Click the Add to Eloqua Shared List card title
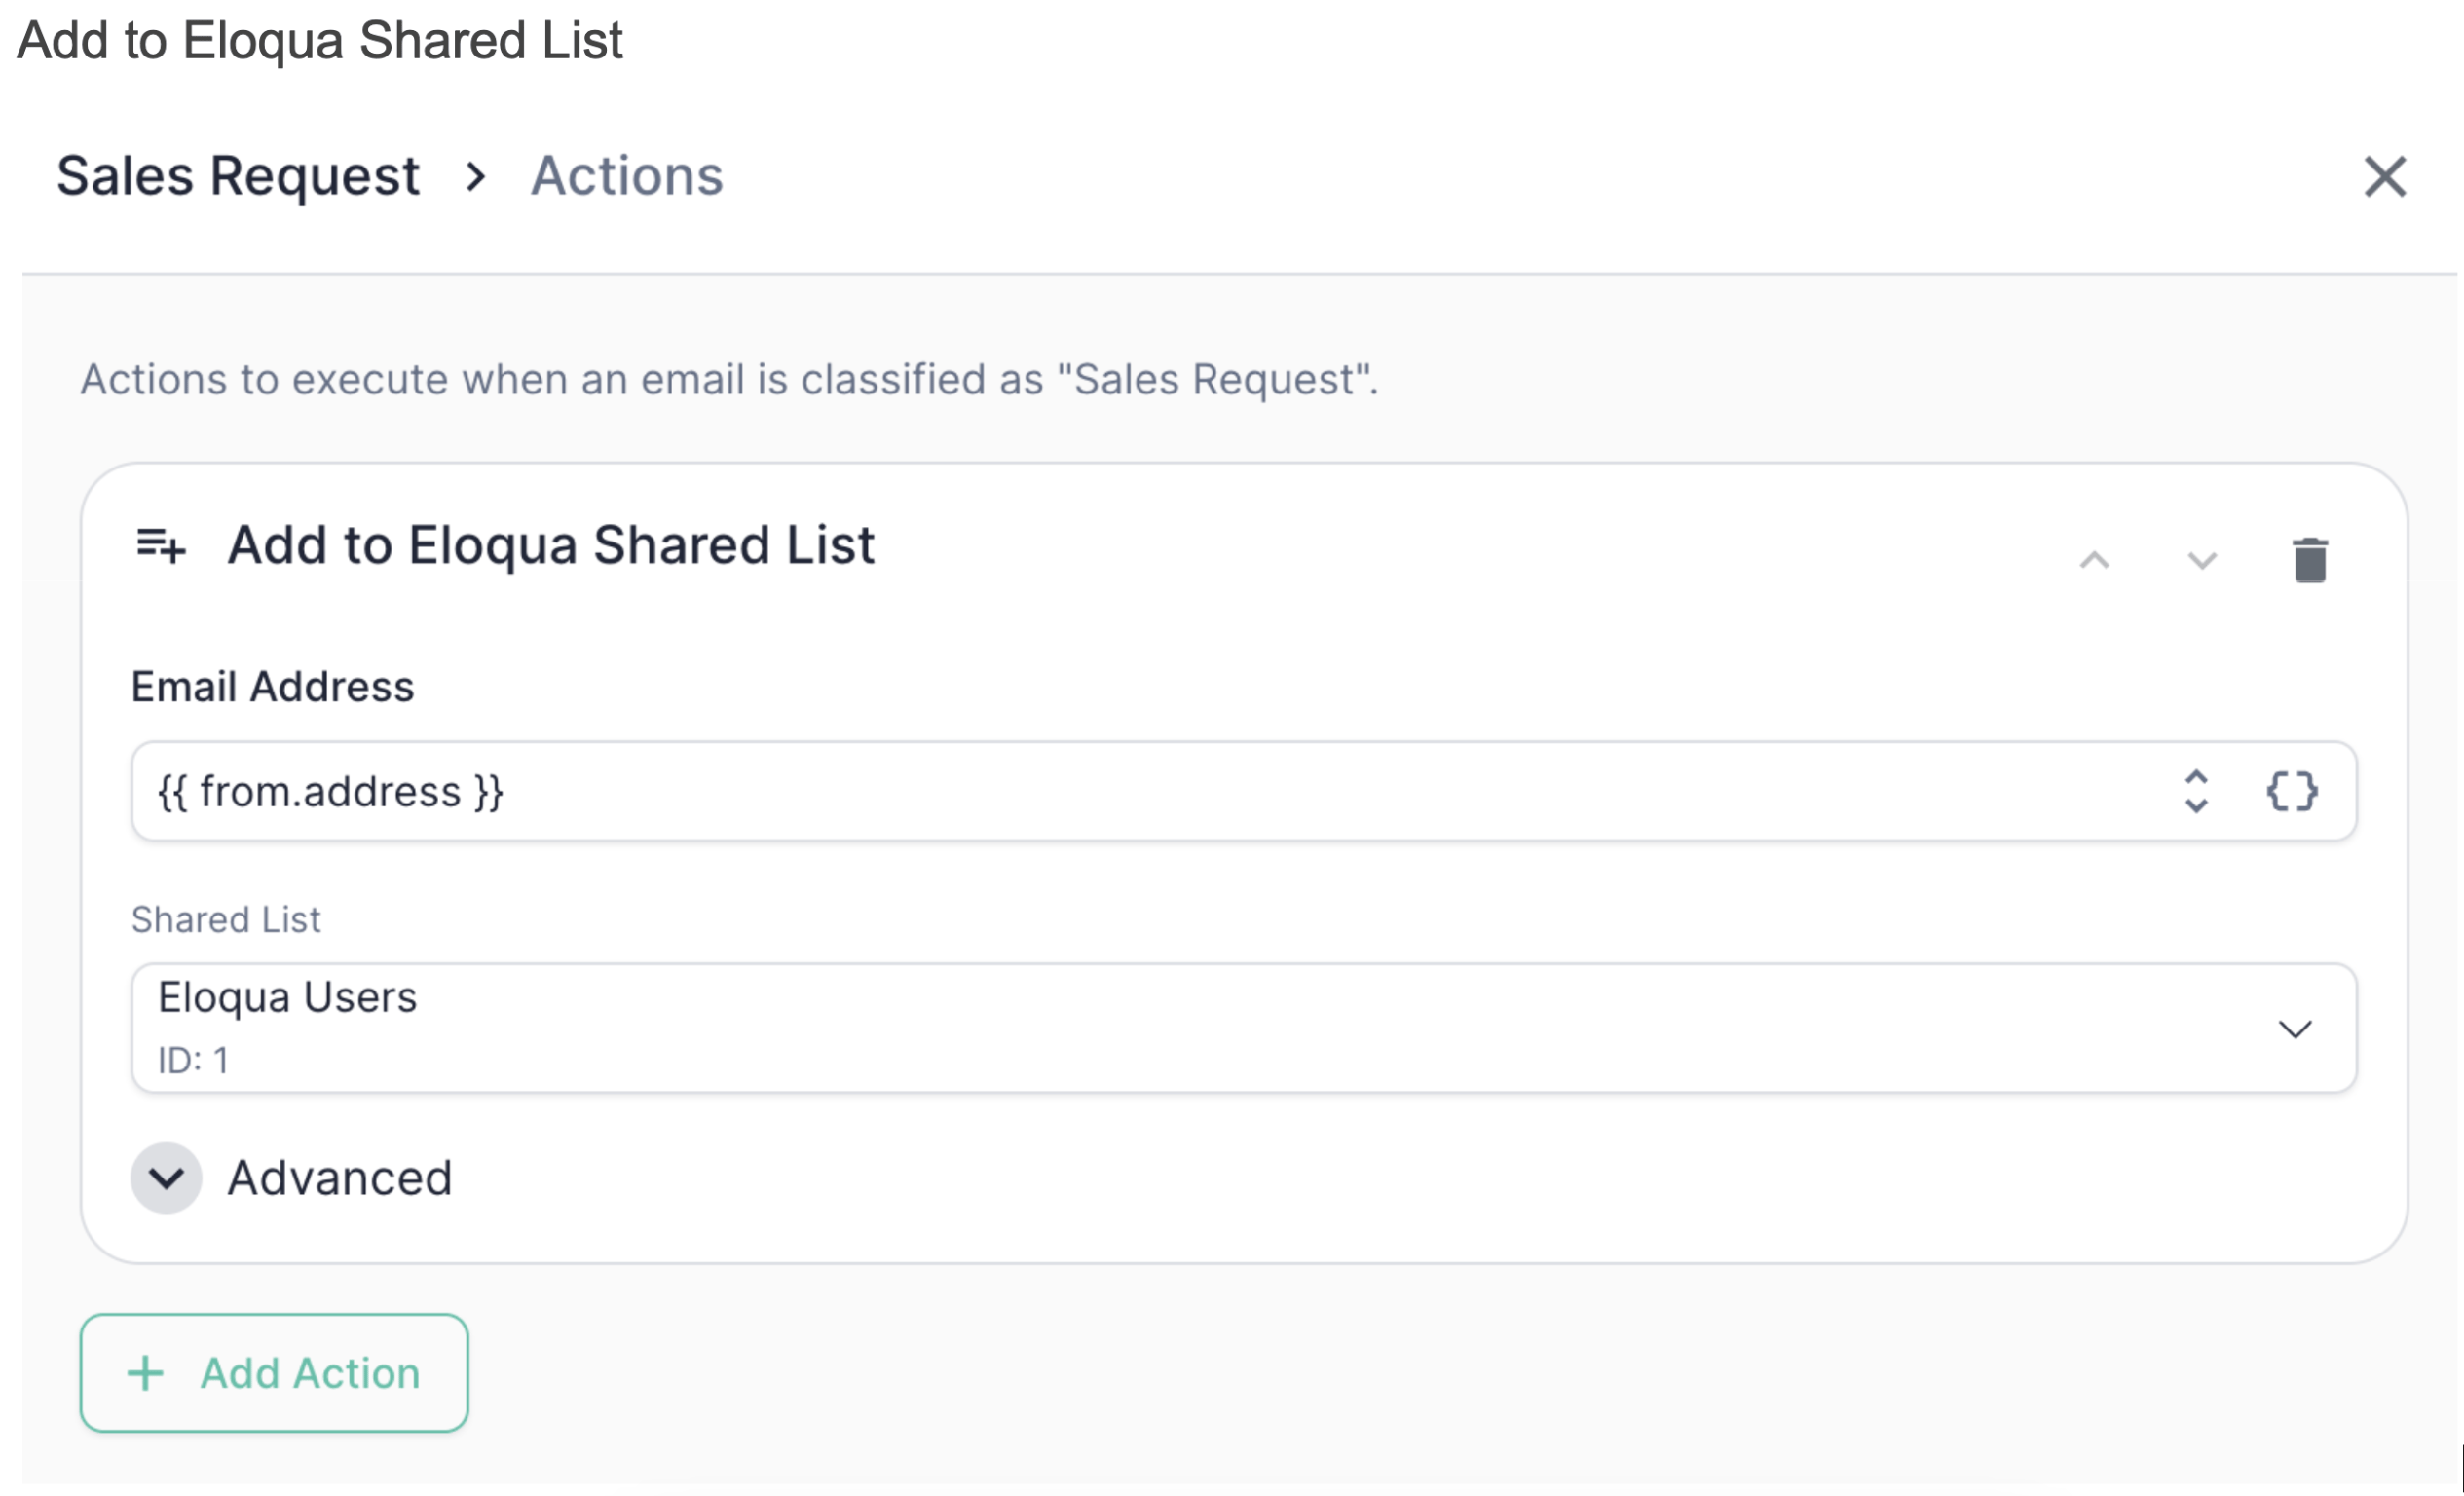This screenshot has width=2464, height=1496. (551, 546)
